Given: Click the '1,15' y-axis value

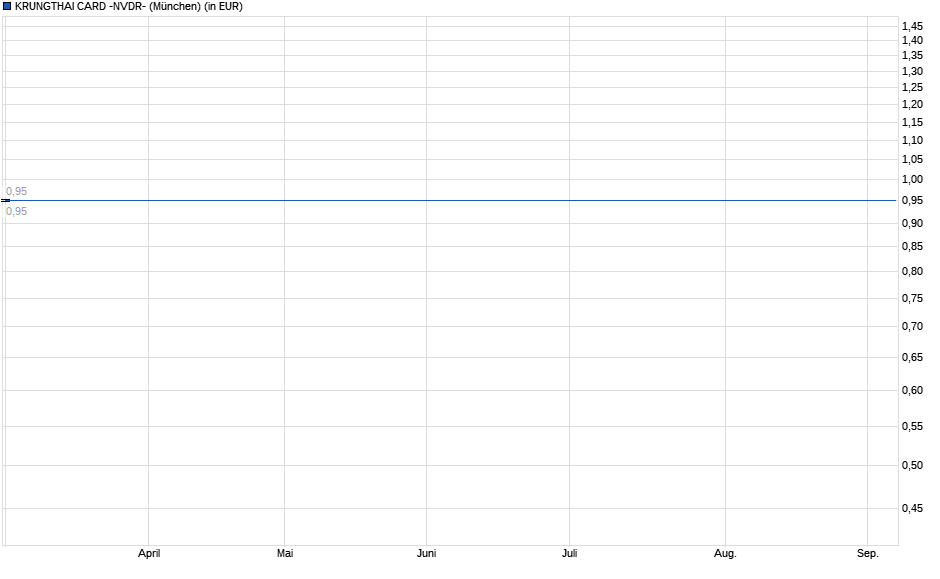Looking at the screenshot, I should click(x=912, y=122).
